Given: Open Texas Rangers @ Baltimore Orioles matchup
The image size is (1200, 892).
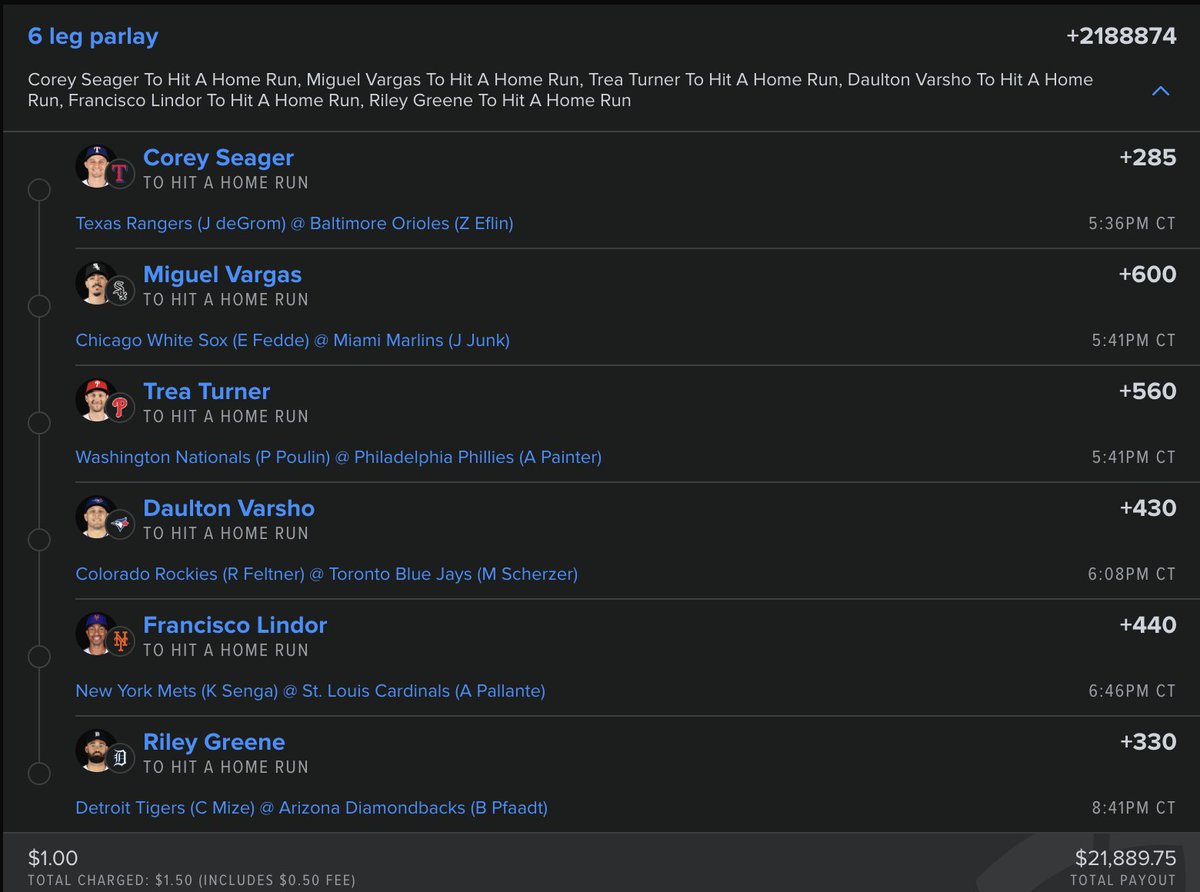Looking at the screenshot, I should (295, 224).
